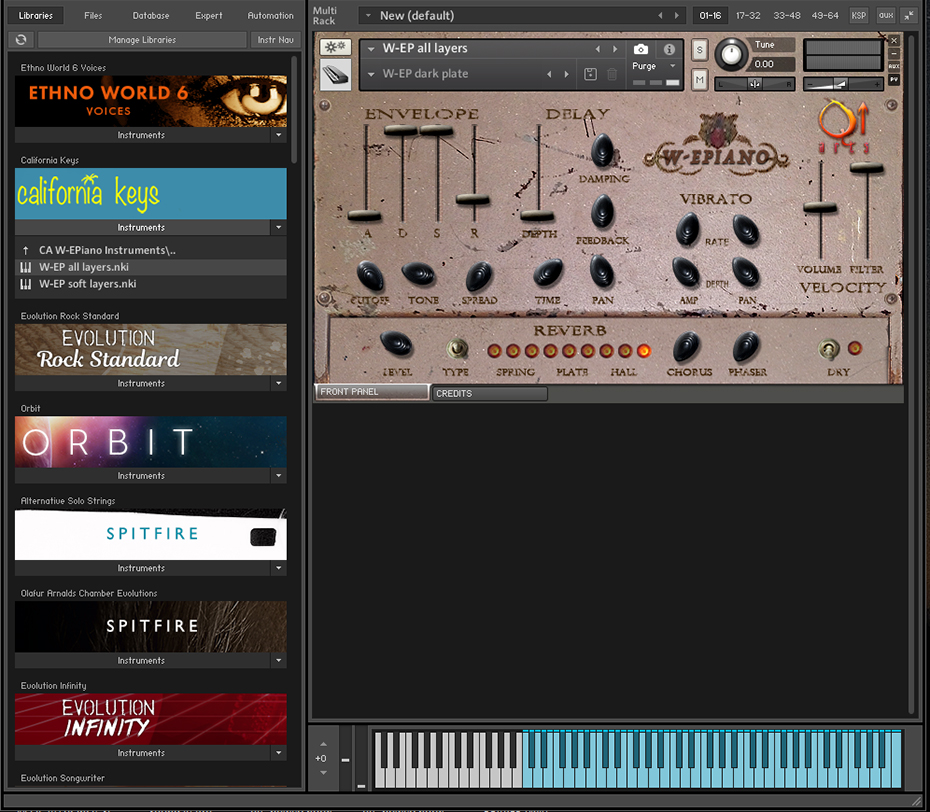Image resolution: width=930 pixels, height=812 pixels.
Task: Click the DAMPING knob in Delay section
Action: 603,151
